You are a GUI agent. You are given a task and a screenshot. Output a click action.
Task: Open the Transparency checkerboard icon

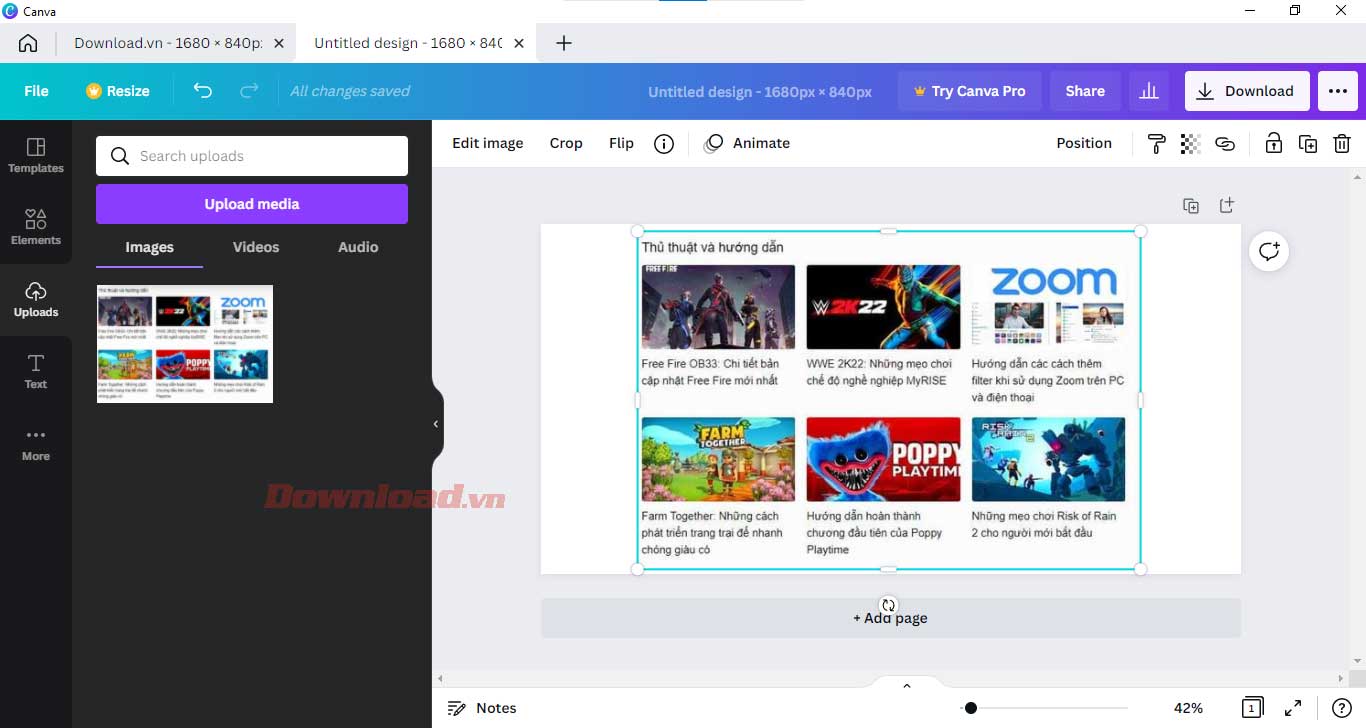(1190, 144)
